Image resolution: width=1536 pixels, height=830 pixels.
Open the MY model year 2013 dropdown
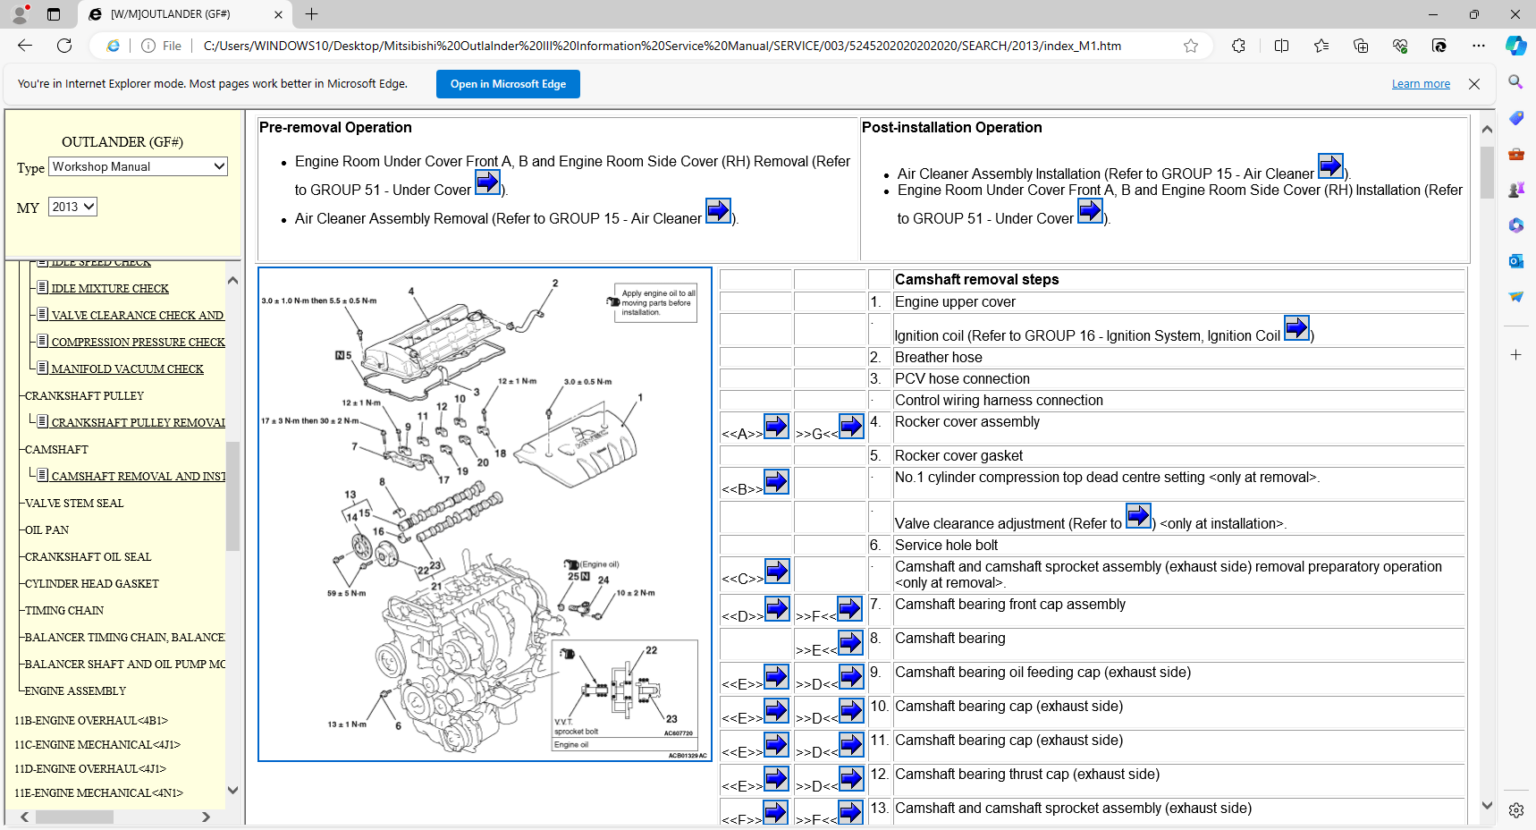[73, 207]
